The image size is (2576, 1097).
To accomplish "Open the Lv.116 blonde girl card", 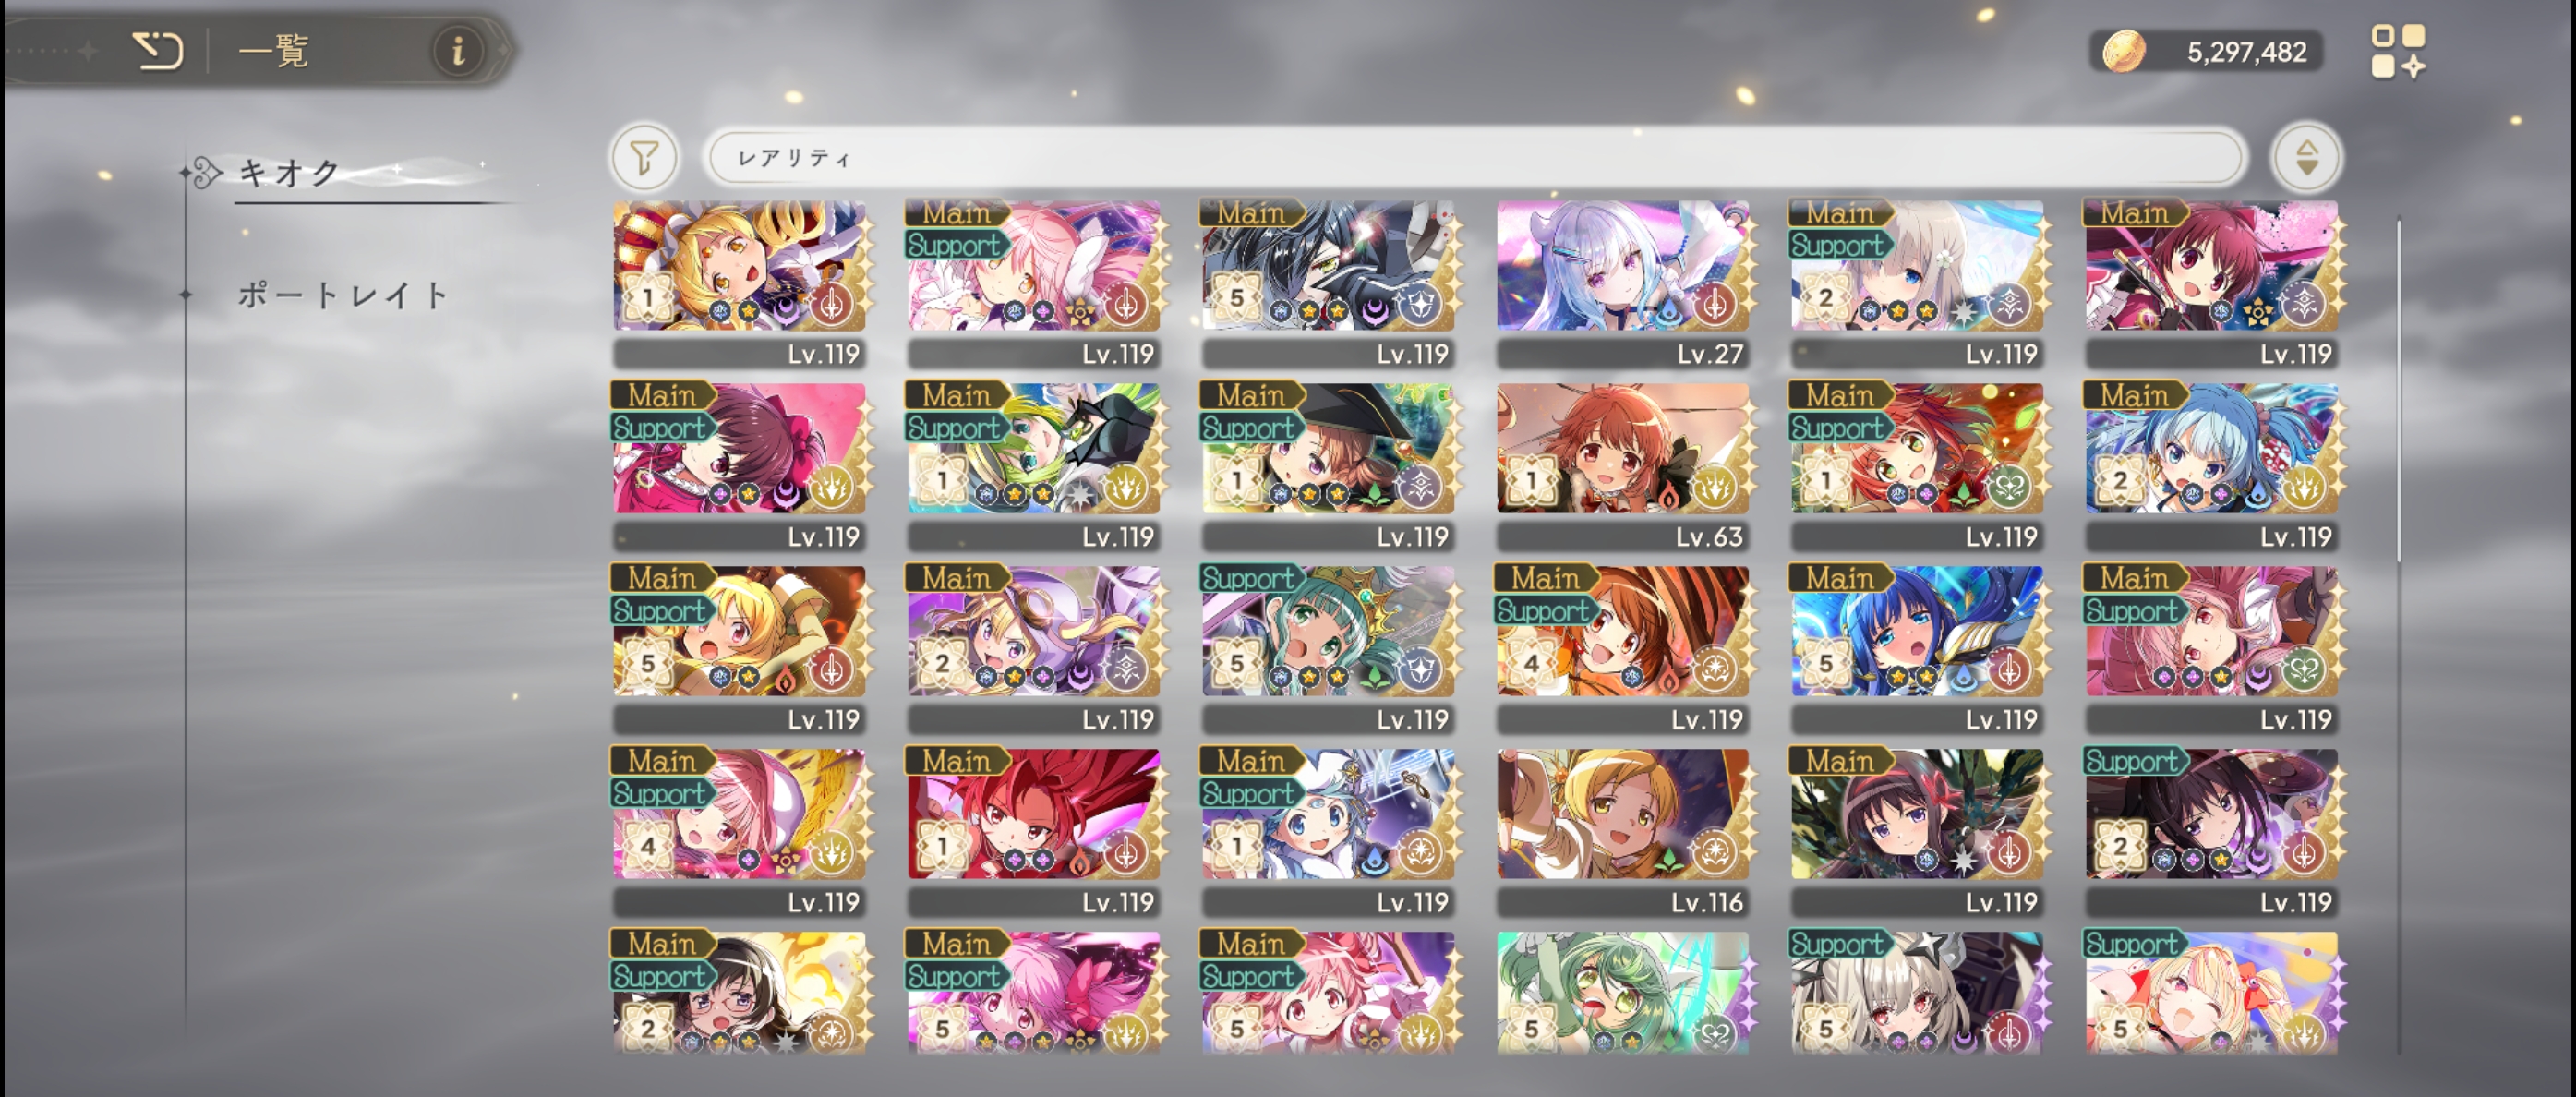I will [1622, 833].
